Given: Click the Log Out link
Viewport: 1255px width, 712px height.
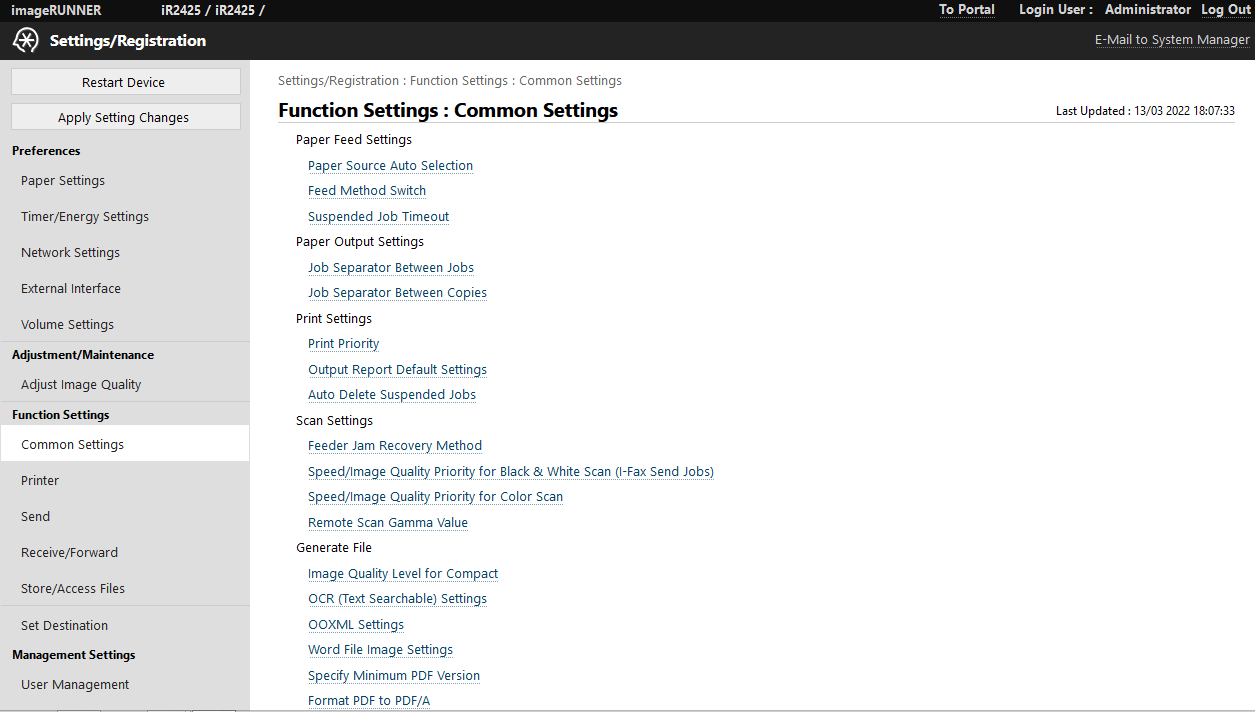Looking at the screenshot, I should (1226, 10).
